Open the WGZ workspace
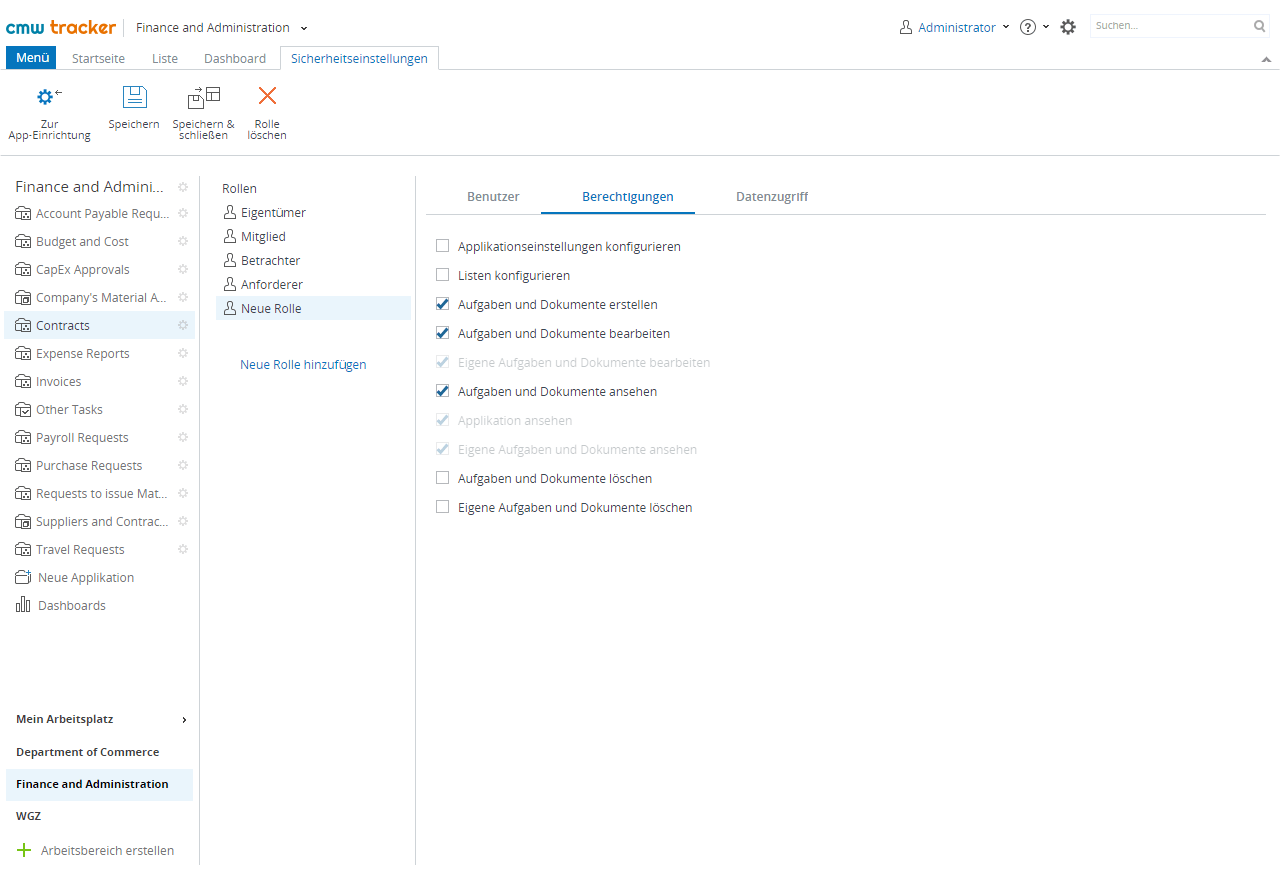1280x875 pixels. pos(29,816)
